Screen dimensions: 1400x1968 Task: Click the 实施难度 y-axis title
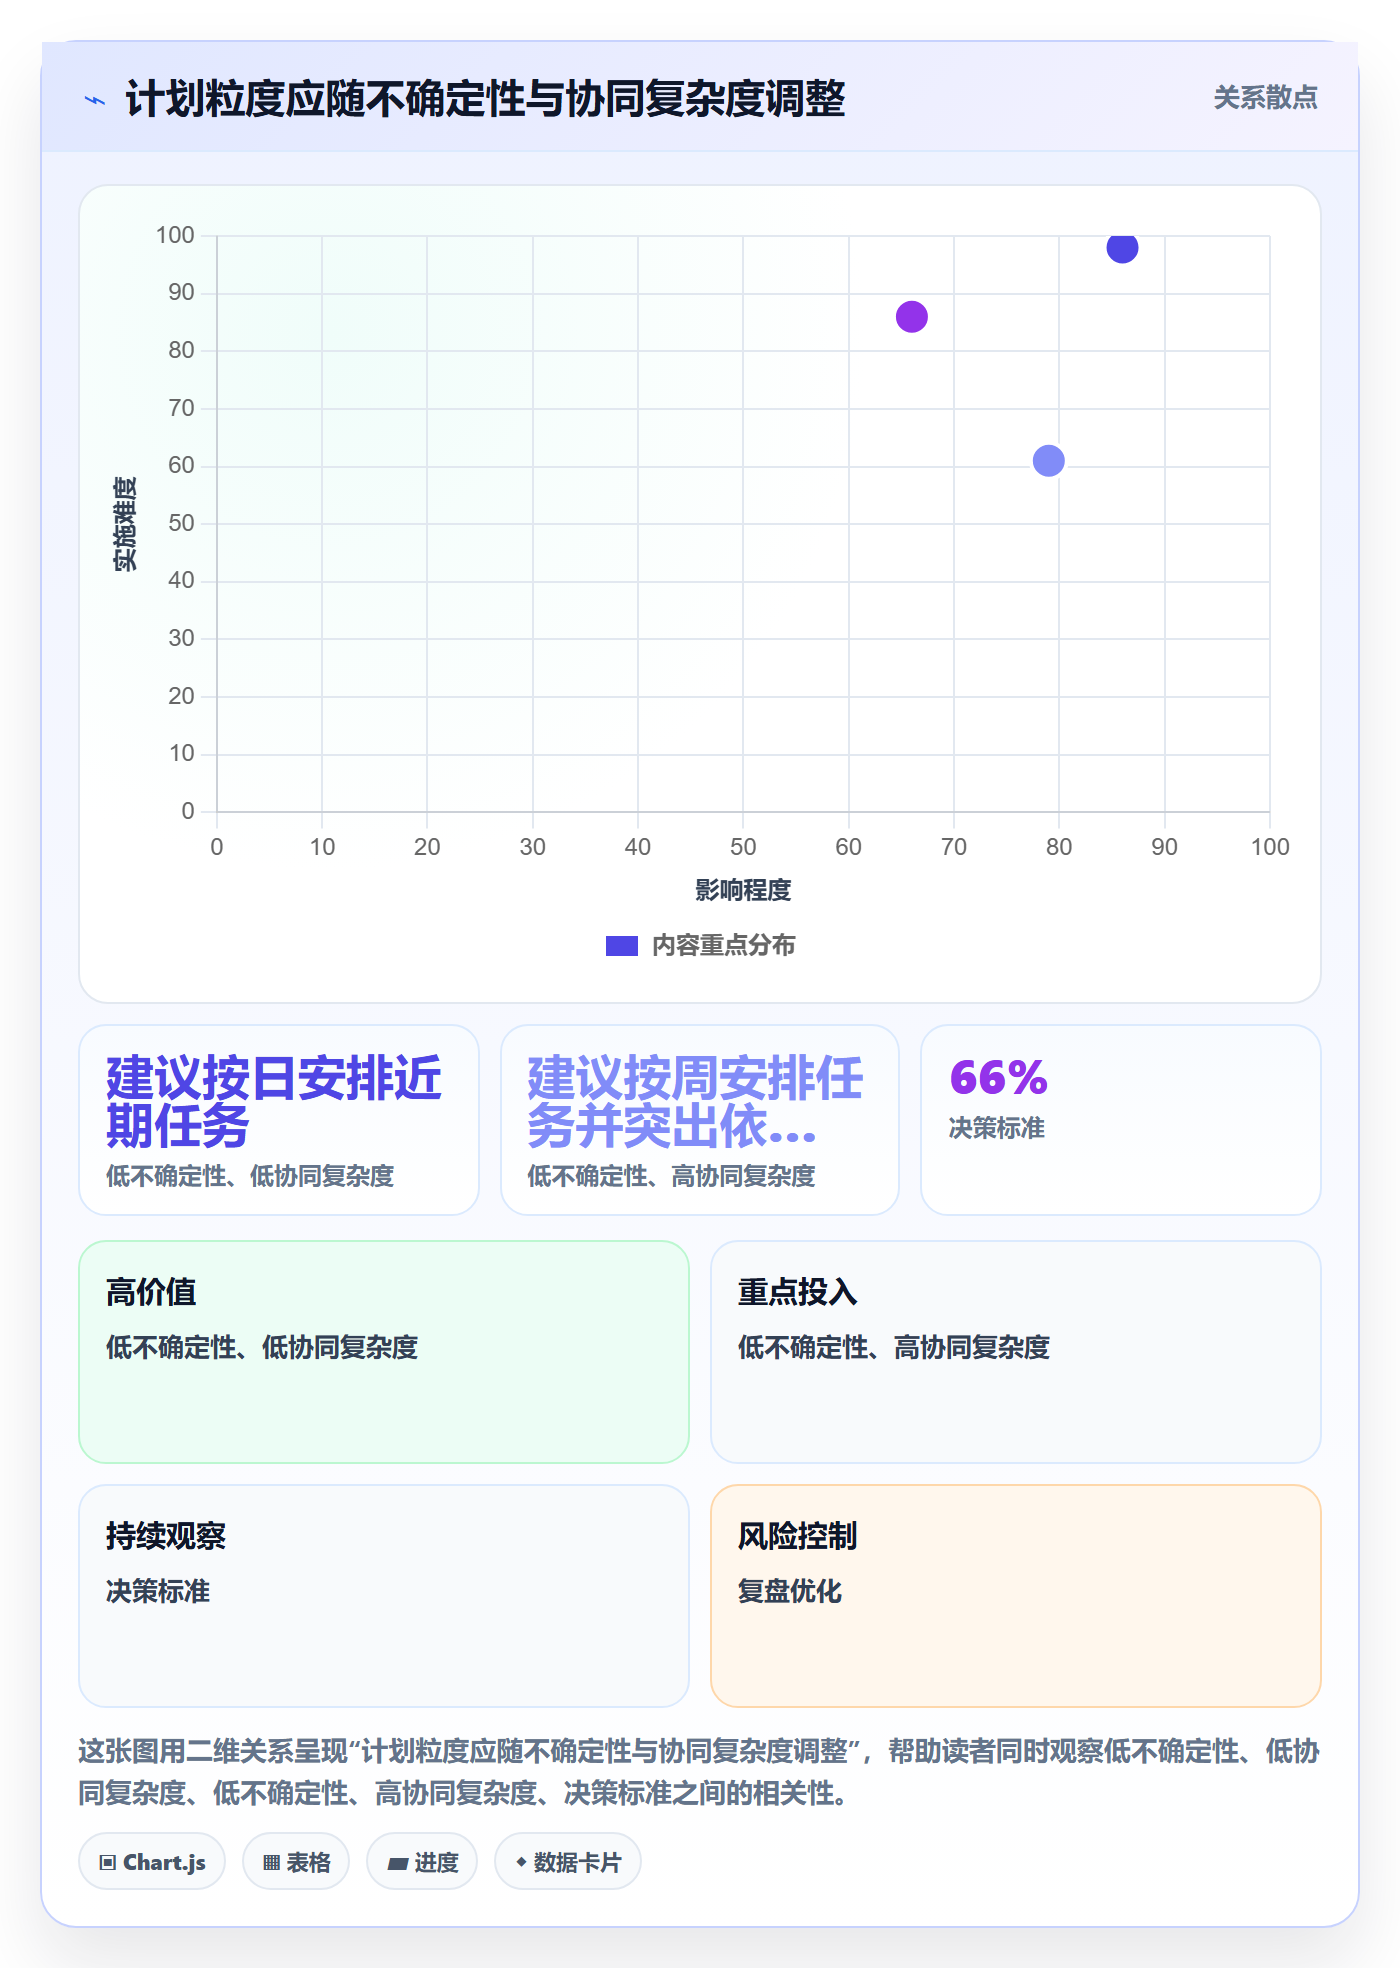[125, 524]
